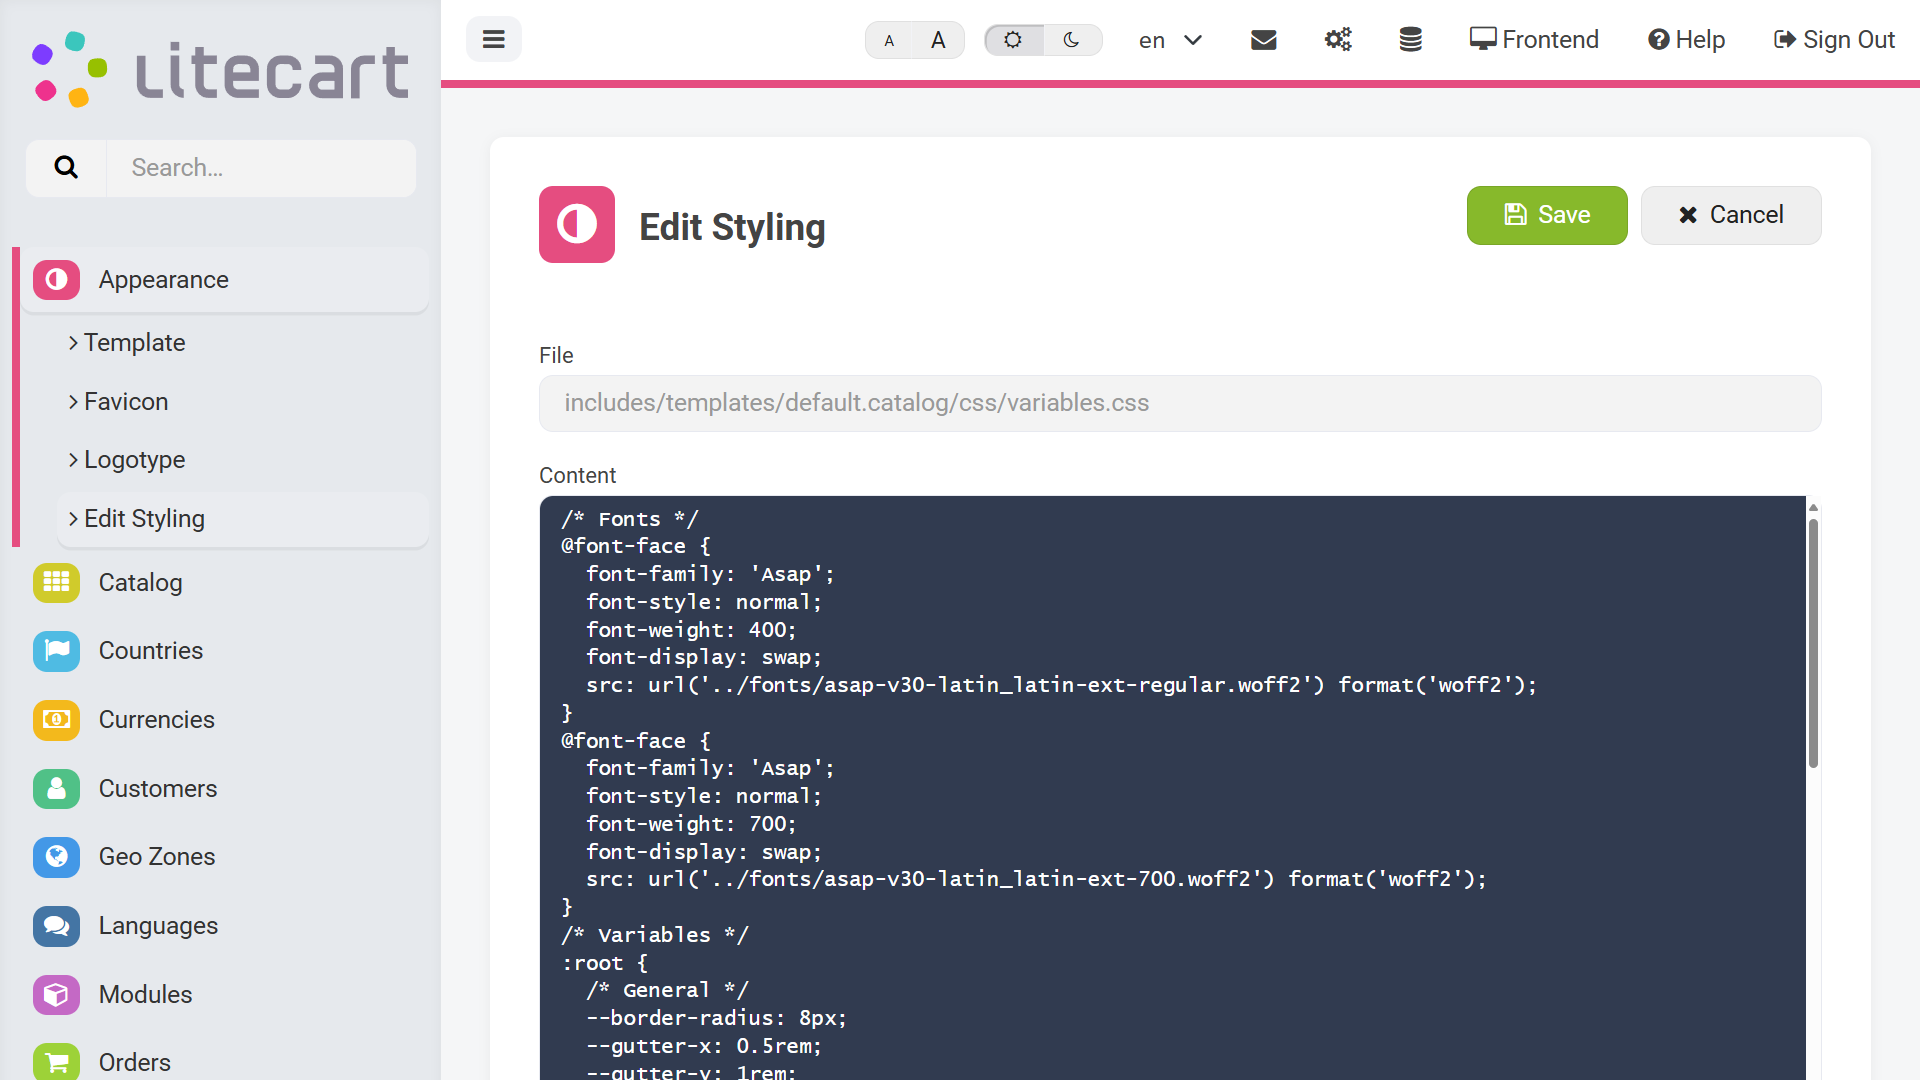Click the Edit Styling page header icon

point(577,224)
